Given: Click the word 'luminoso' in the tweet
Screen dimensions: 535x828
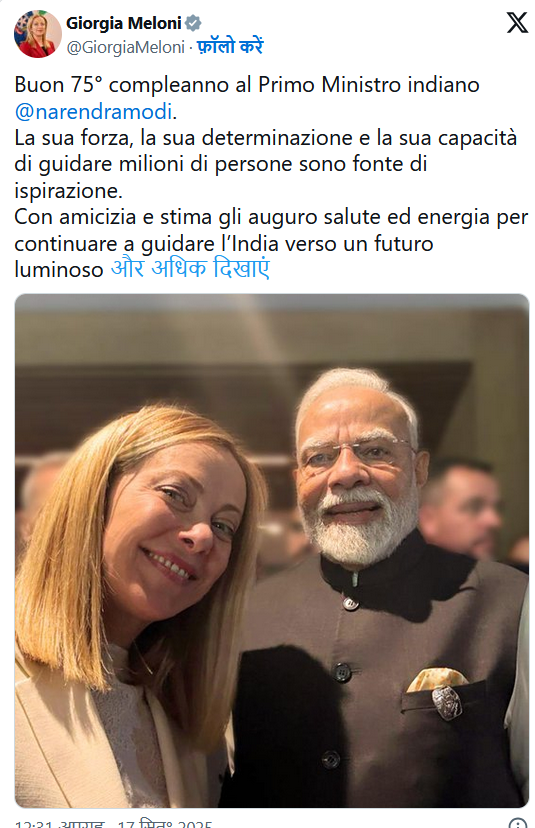Looking at the screenshot, I should click(59, 270).
